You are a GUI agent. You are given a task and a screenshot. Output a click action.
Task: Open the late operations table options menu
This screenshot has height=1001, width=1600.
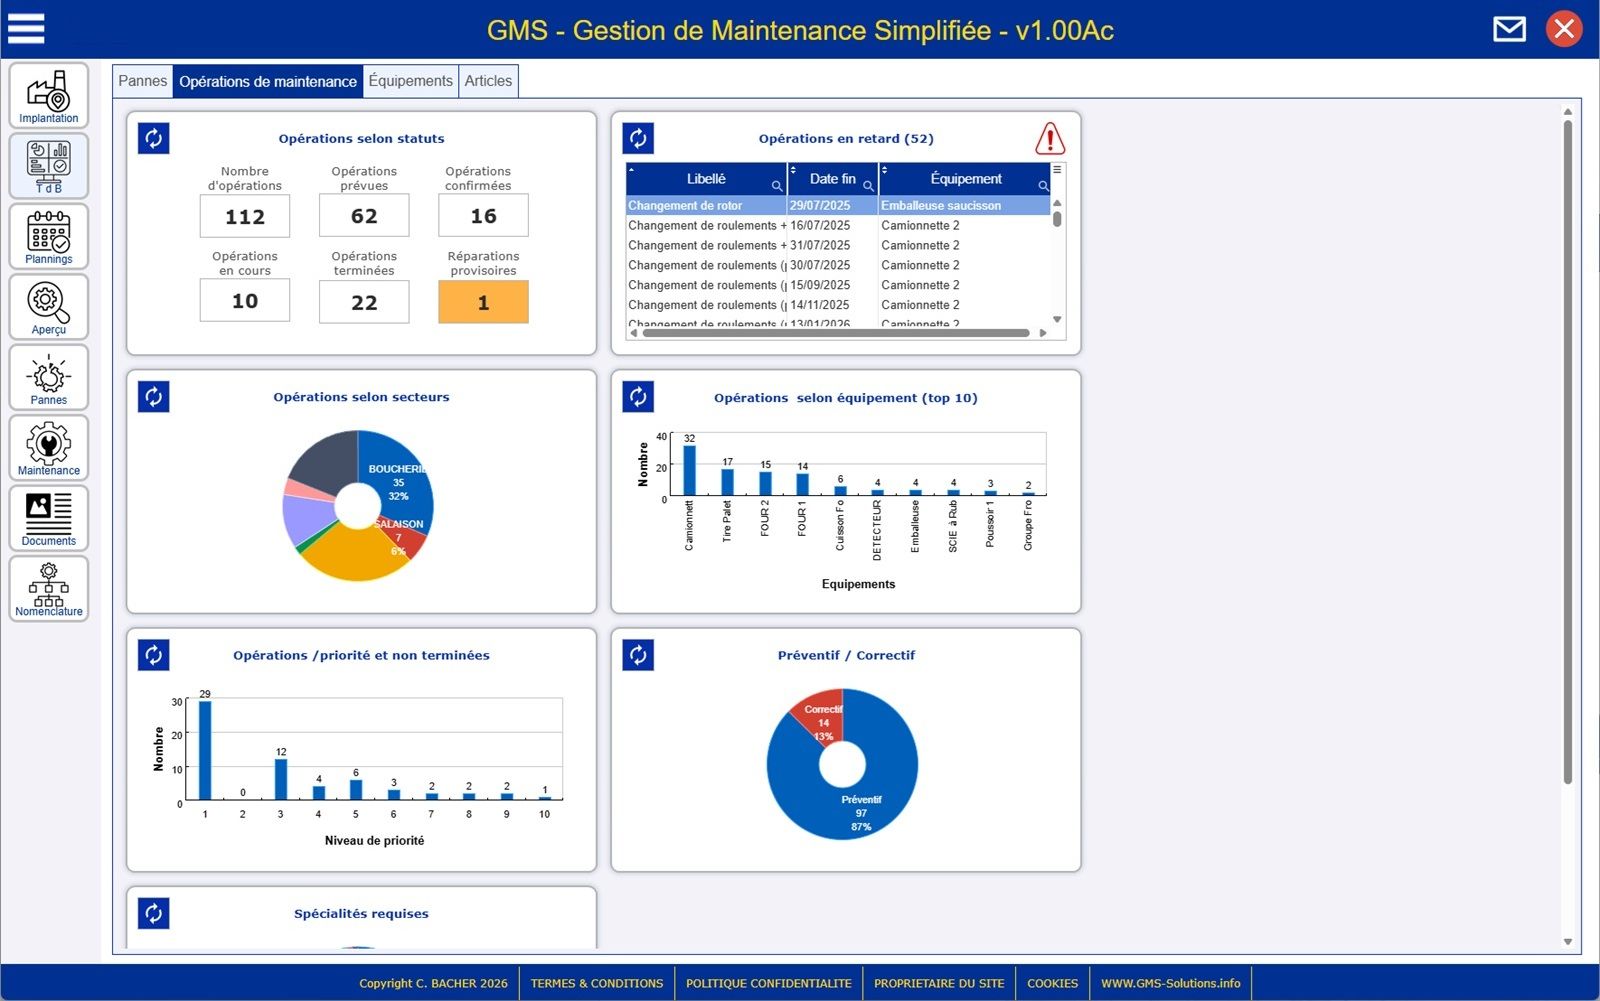click(1057, 170)
